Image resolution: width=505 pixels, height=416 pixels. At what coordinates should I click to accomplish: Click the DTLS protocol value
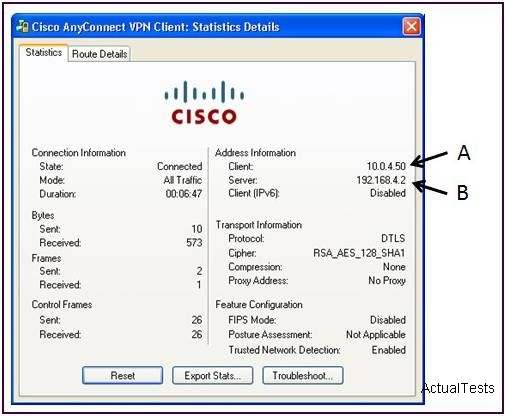[x=393, y=238]
